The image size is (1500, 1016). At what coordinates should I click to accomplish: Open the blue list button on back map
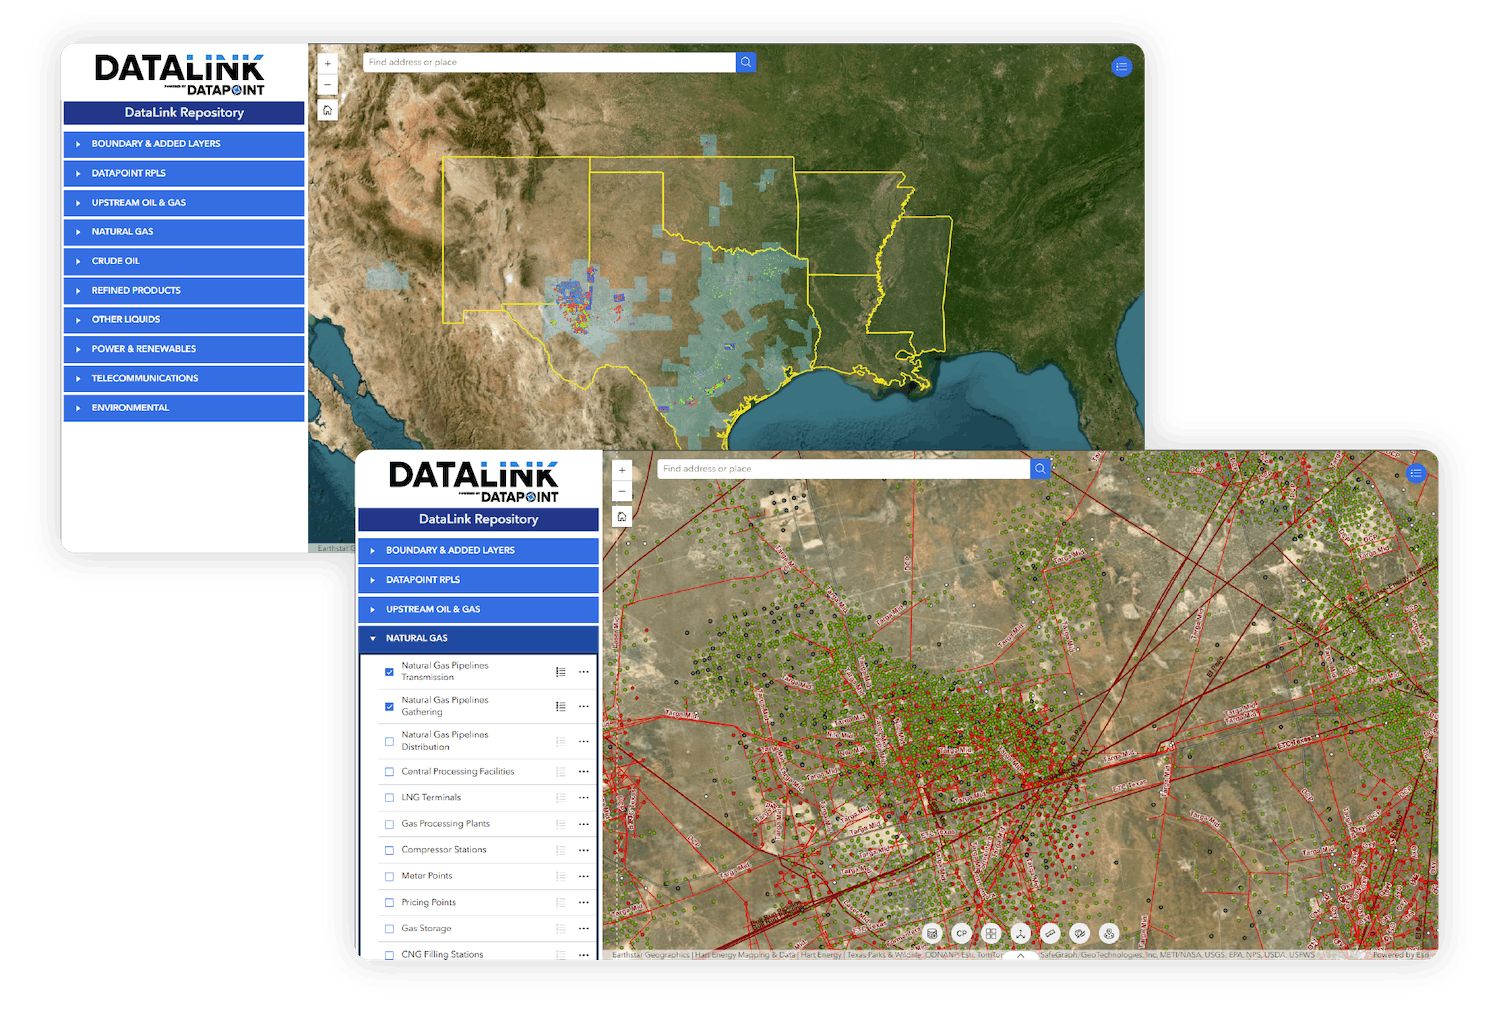[1122, 67]
